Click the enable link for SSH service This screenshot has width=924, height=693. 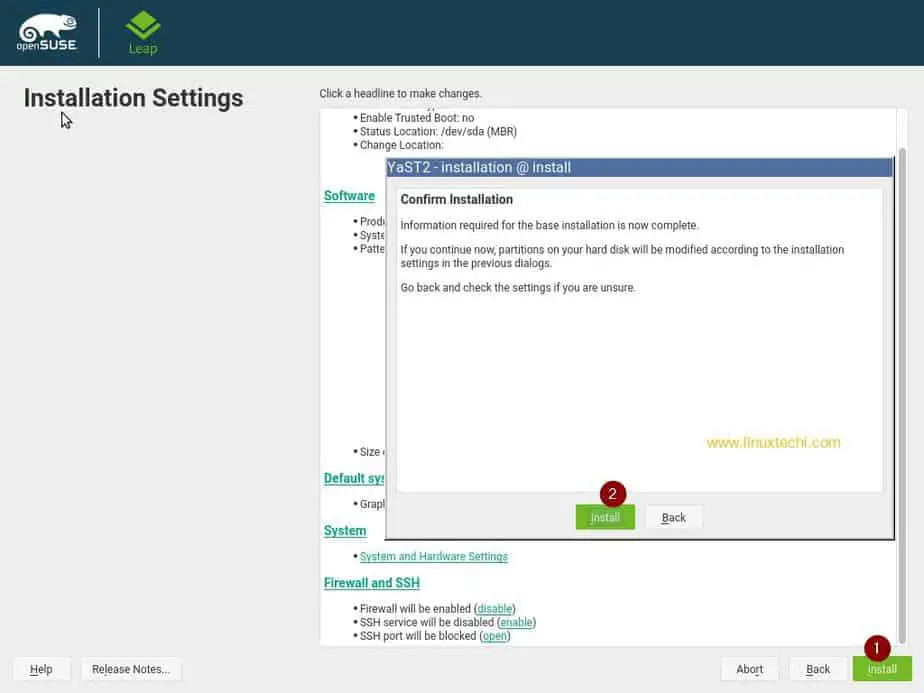[516, 622]
